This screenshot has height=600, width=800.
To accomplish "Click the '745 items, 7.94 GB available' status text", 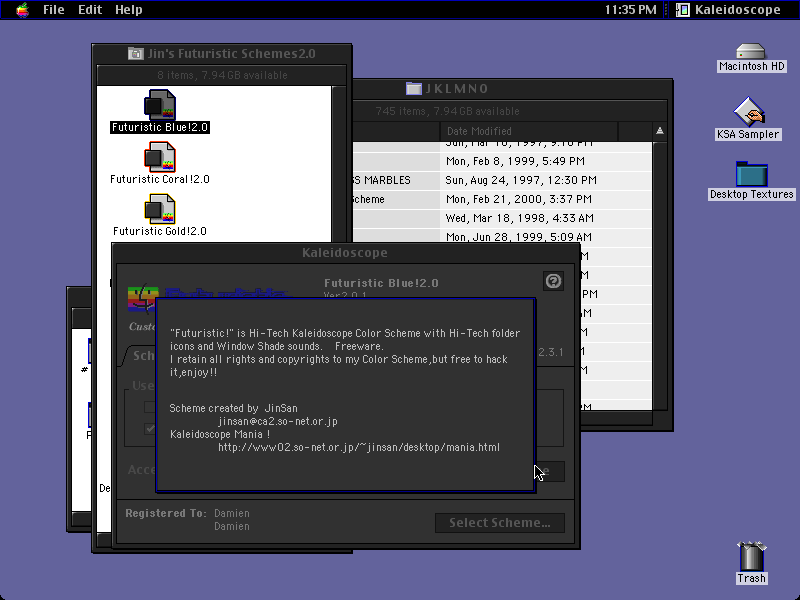I will click(x=447, y=111).
